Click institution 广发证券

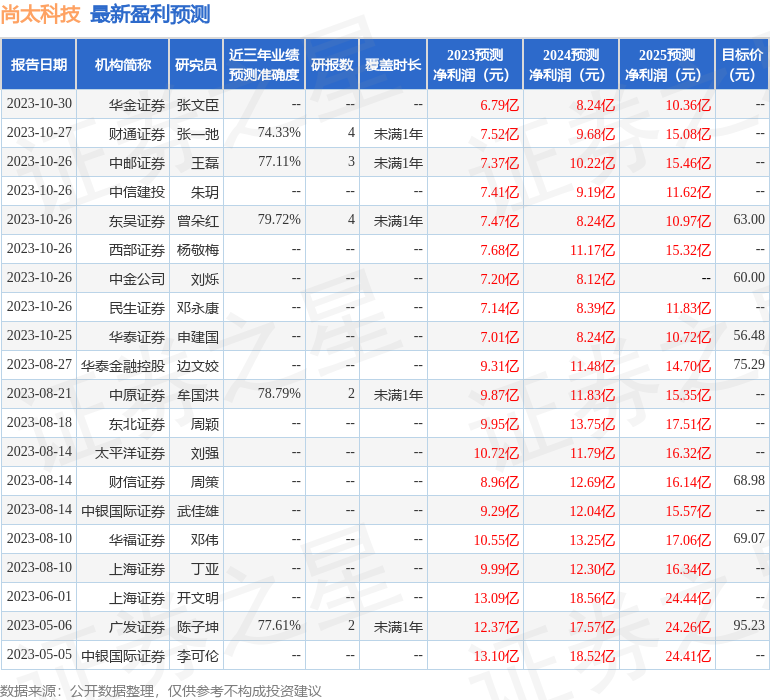[137, 626]
